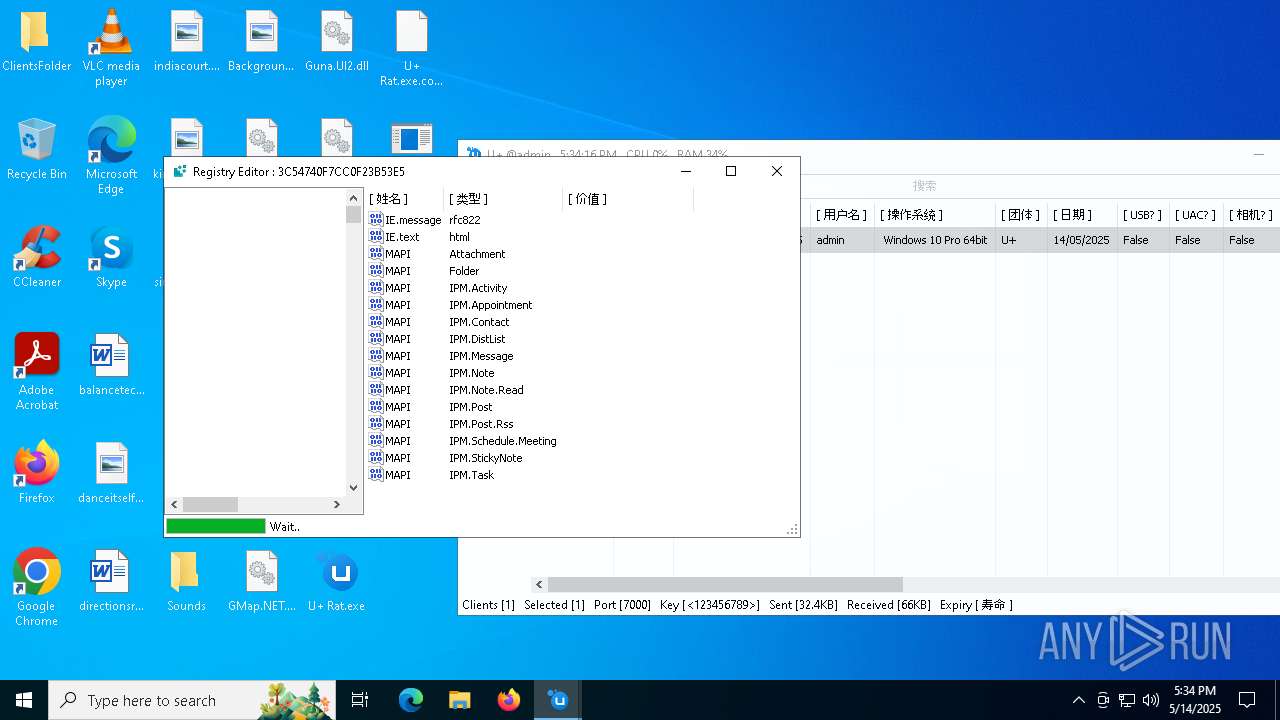Show hidden system tray icons

pos(1078,700)
